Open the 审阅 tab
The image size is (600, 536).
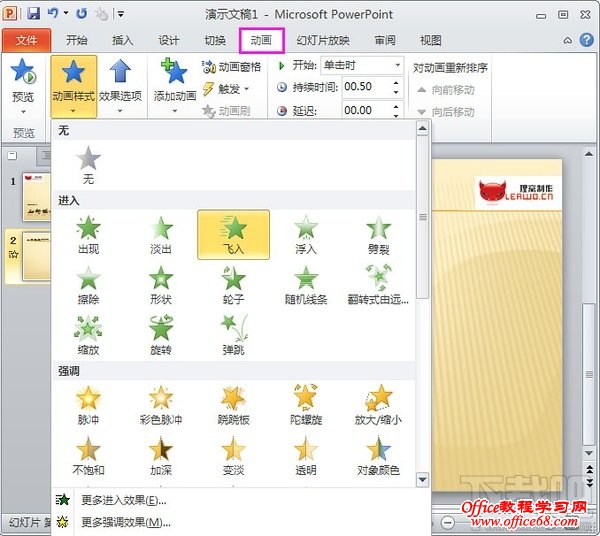coord(385,40)
